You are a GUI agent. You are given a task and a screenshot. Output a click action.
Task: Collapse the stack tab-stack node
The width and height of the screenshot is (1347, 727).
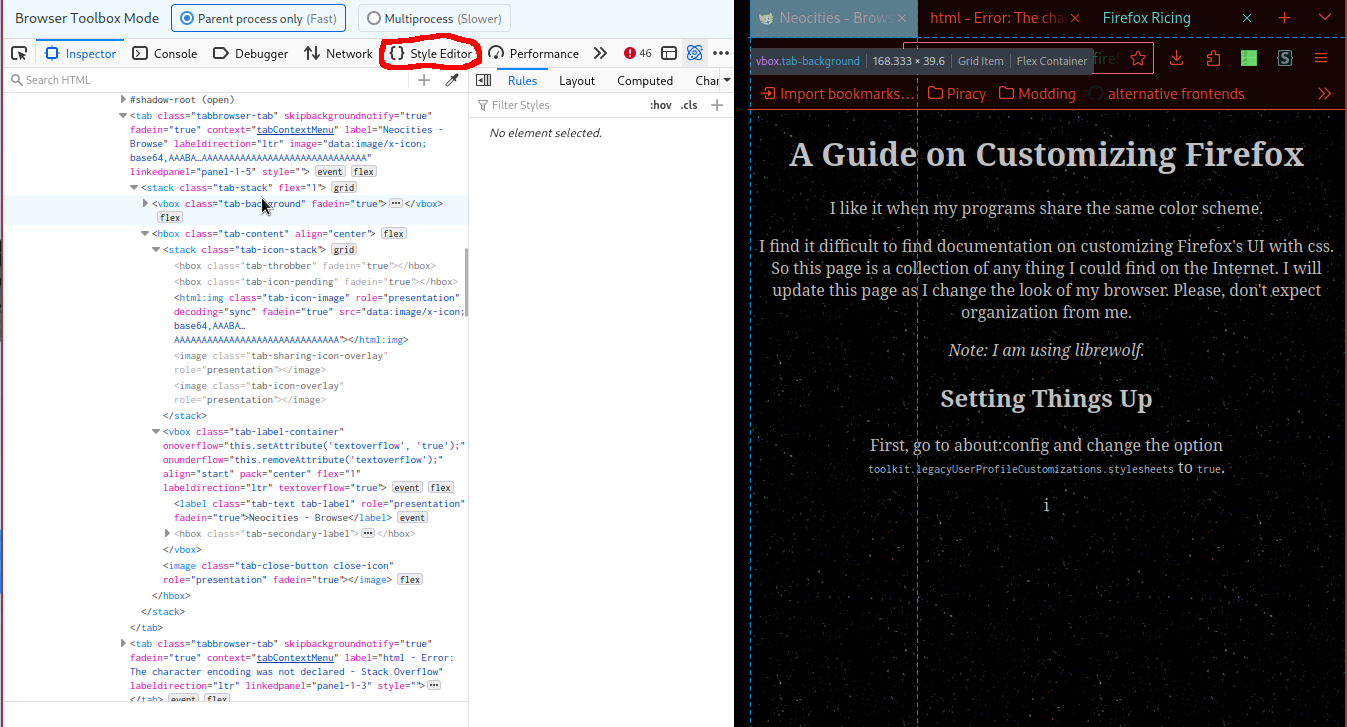(134, 188)
